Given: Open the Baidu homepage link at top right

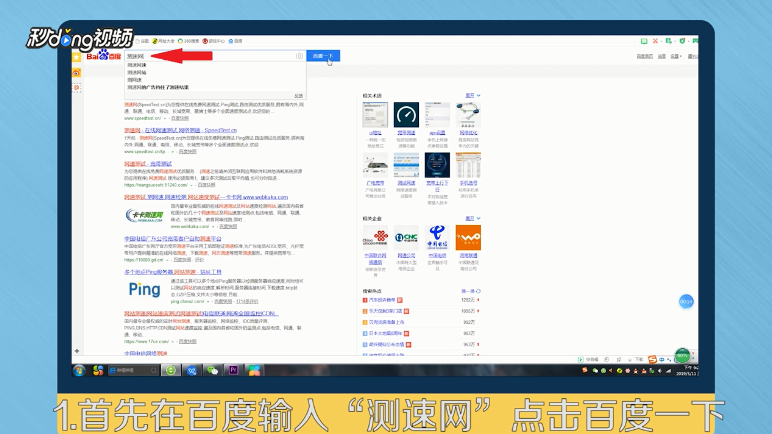Looking at the screenshot, I should [644, 56].
